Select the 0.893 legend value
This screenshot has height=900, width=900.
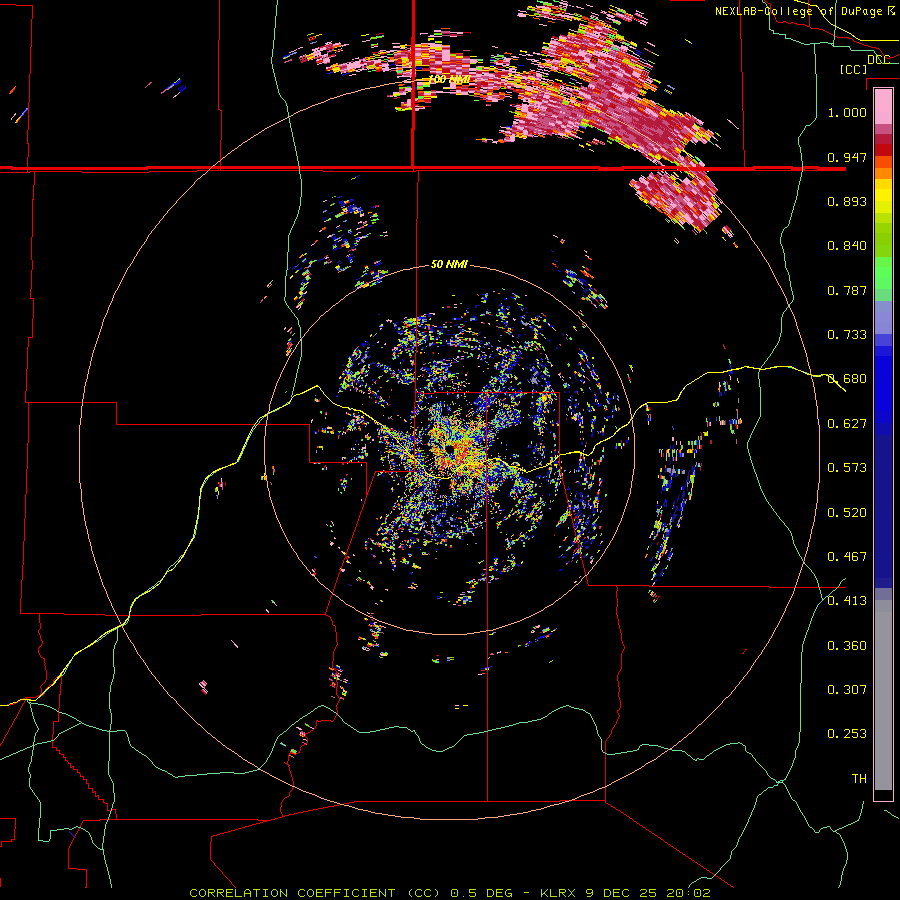[x=847, y=201]
